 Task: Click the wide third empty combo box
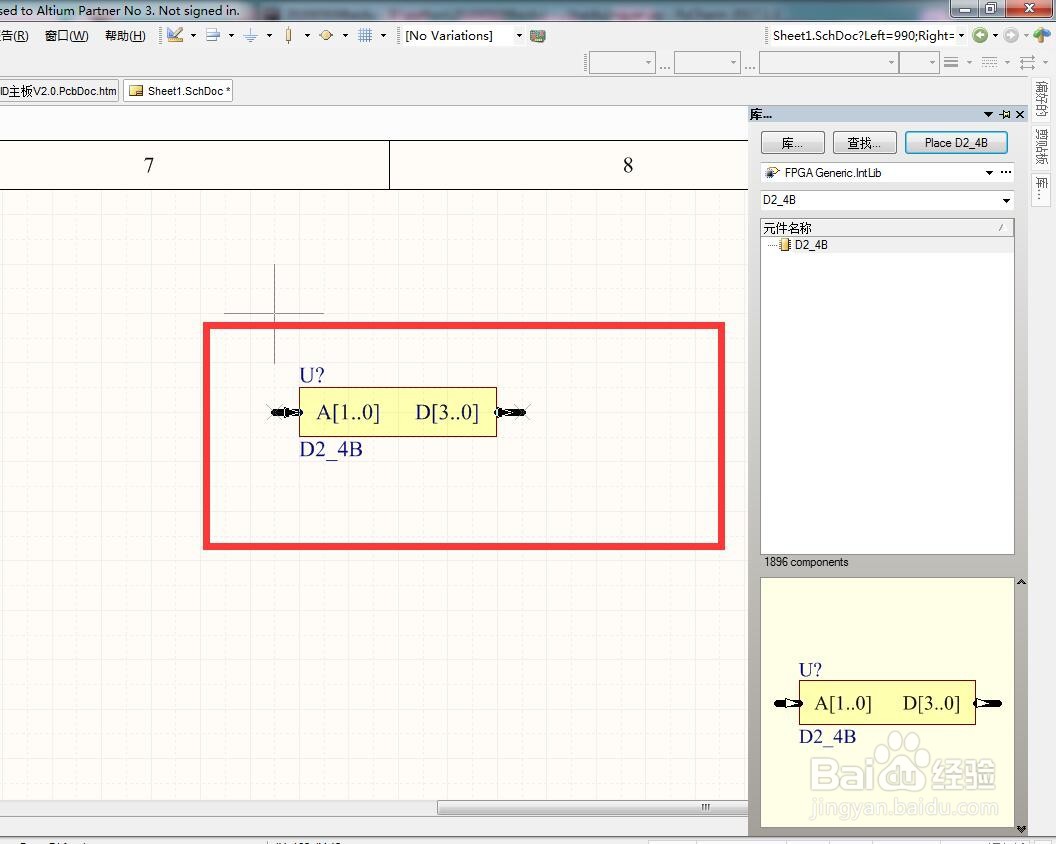[828, 63]
